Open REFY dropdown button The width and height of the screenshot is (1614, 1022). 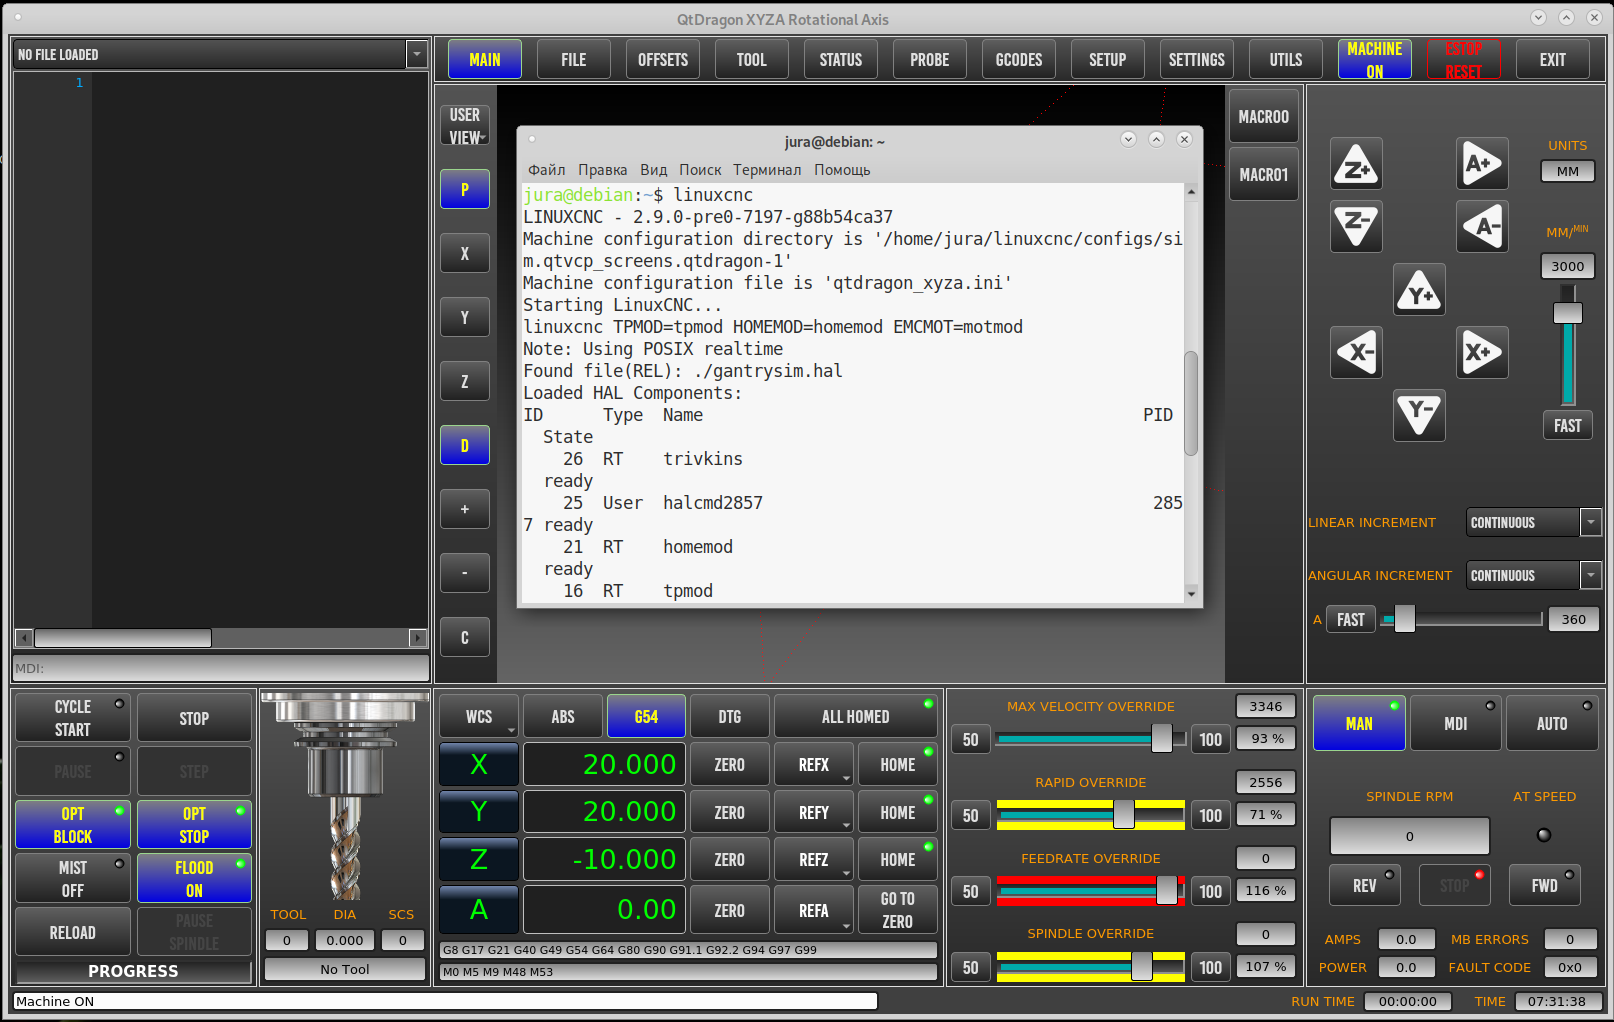click(x=814, y=812)
